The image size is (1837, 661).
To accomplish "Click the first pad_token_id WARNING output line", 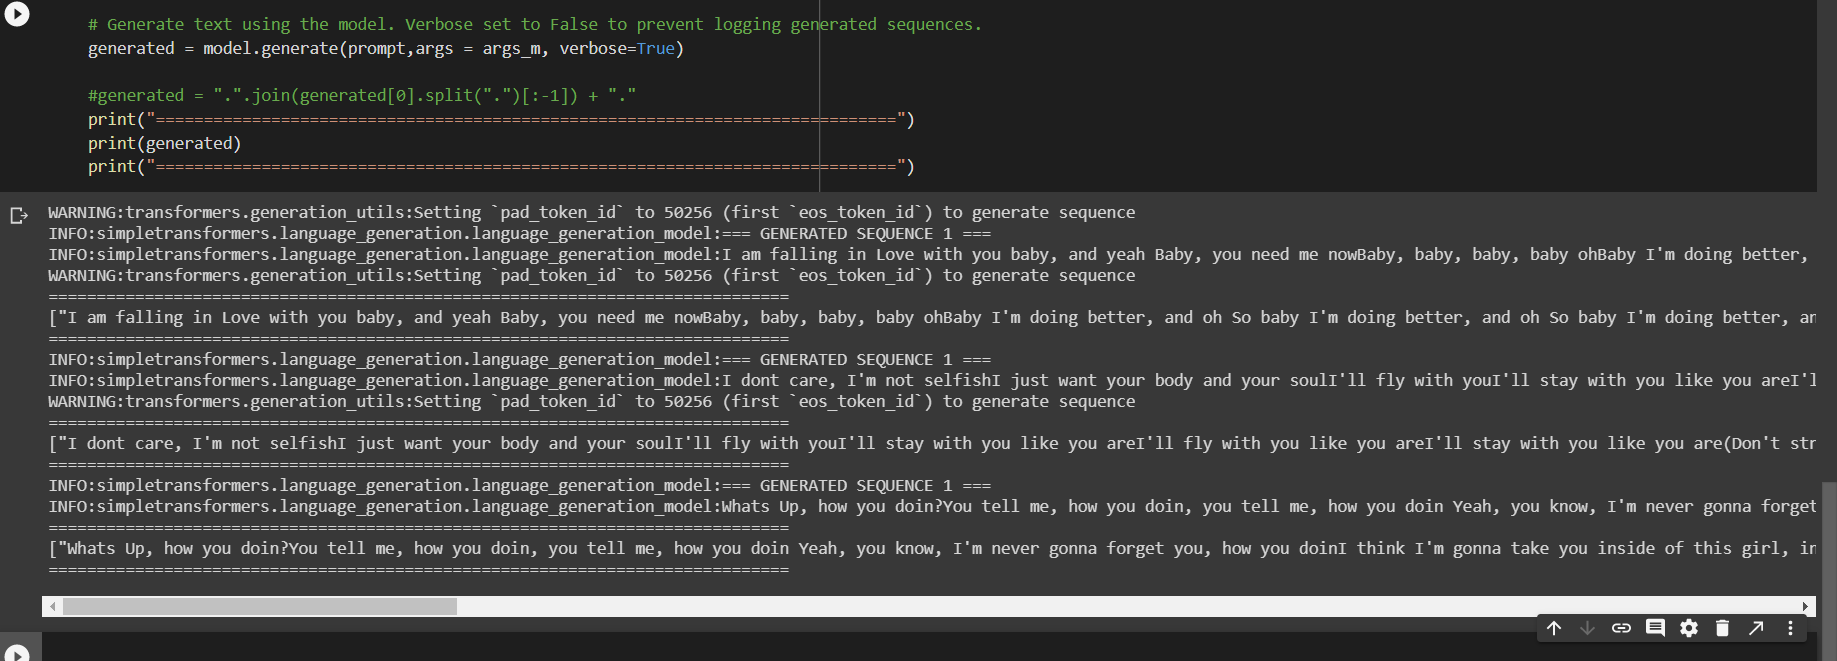I will 592,212.
